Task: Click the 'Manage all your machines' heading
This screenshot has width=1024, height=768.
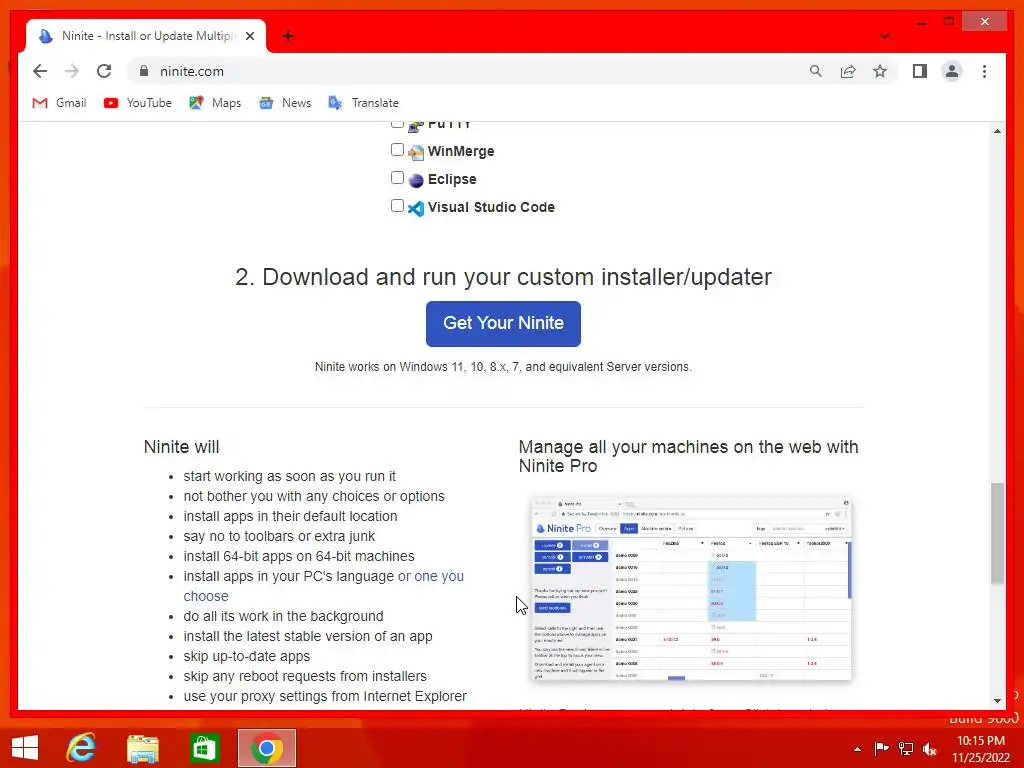Action: tap(688, 456)
